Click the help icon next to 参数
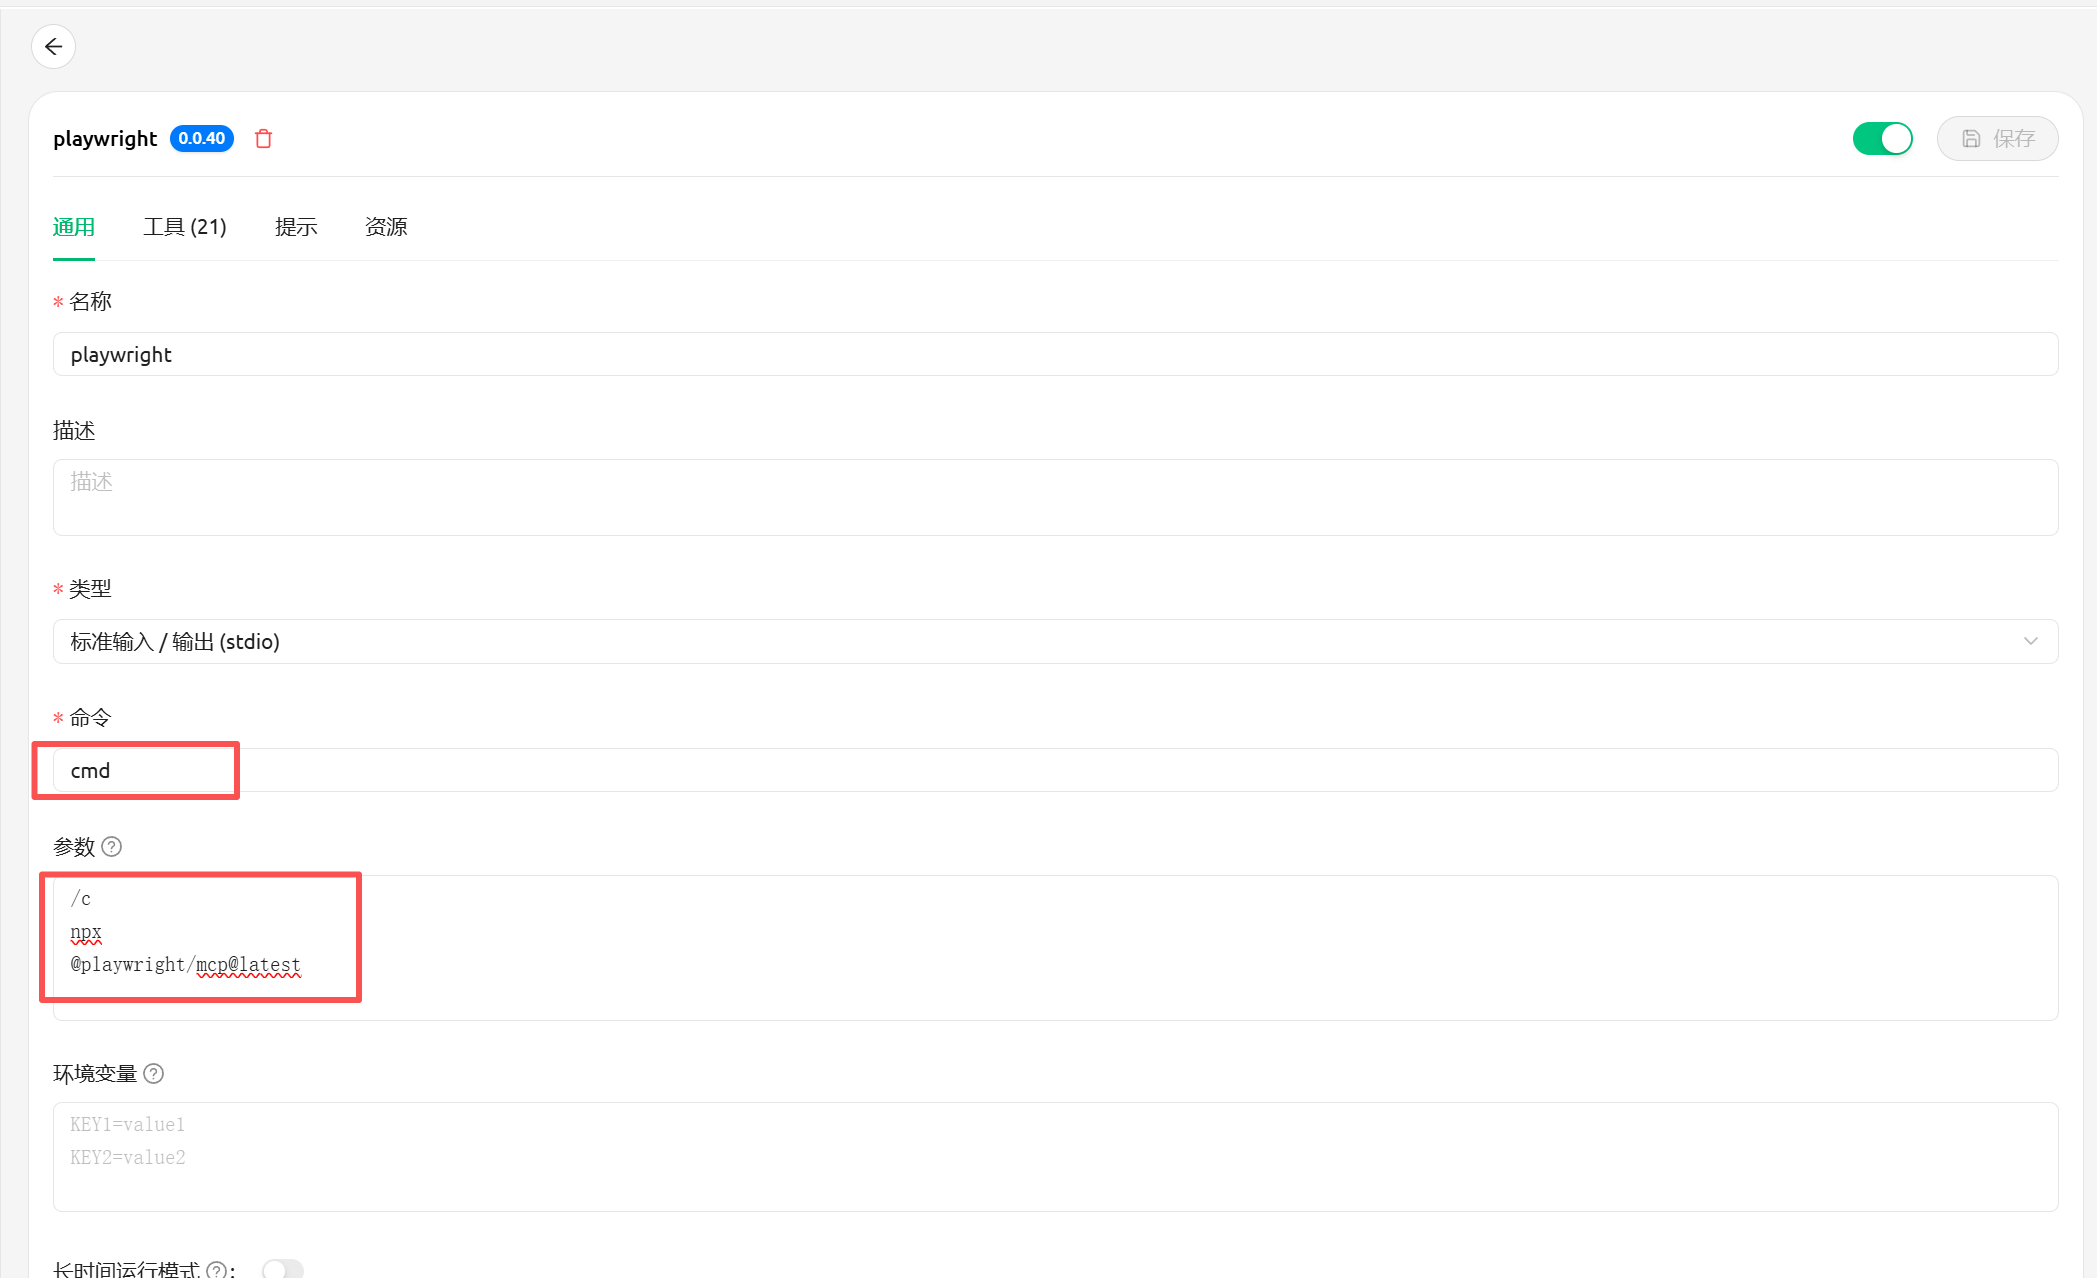This screenshot has height=1278, width=2097. [x=112, y=847]
